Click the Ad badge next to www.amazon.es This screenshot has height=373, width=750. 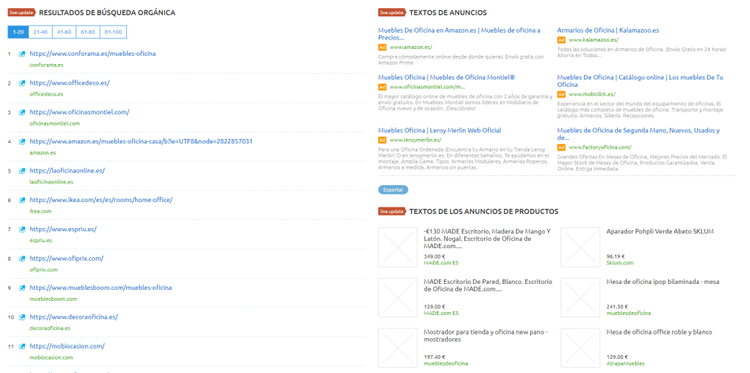pyautogui.click(x=382, y=47)
